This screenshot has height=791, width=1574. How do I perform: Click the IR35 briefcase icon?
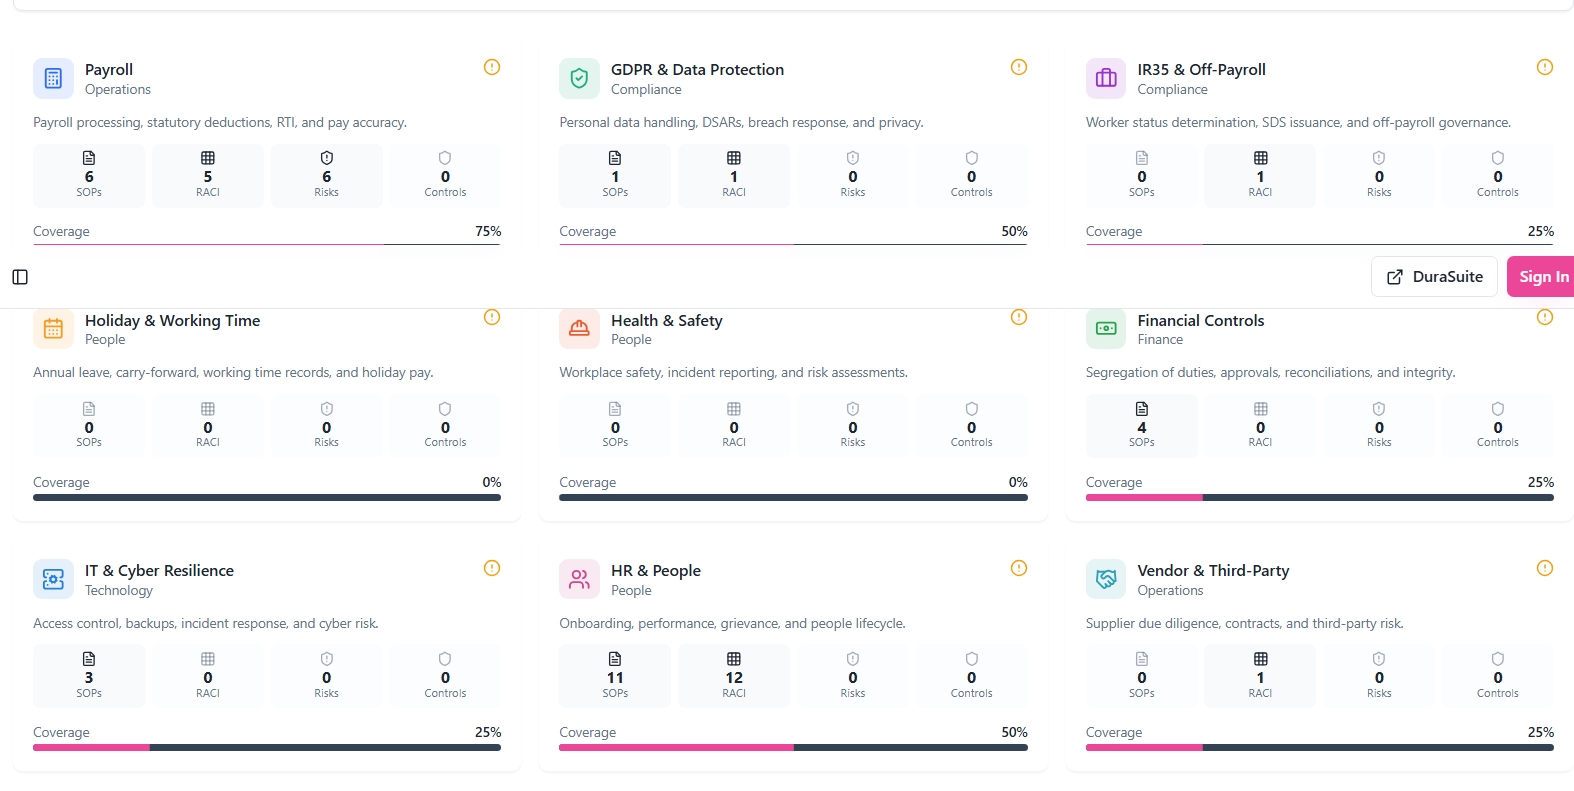pos(1106,78)
